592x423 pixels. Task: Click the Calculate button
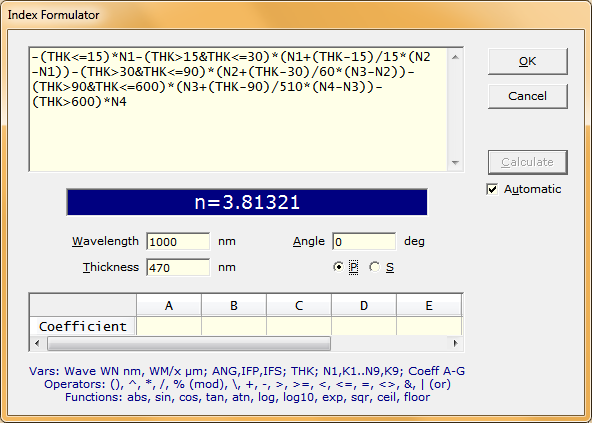coord(527,162)
